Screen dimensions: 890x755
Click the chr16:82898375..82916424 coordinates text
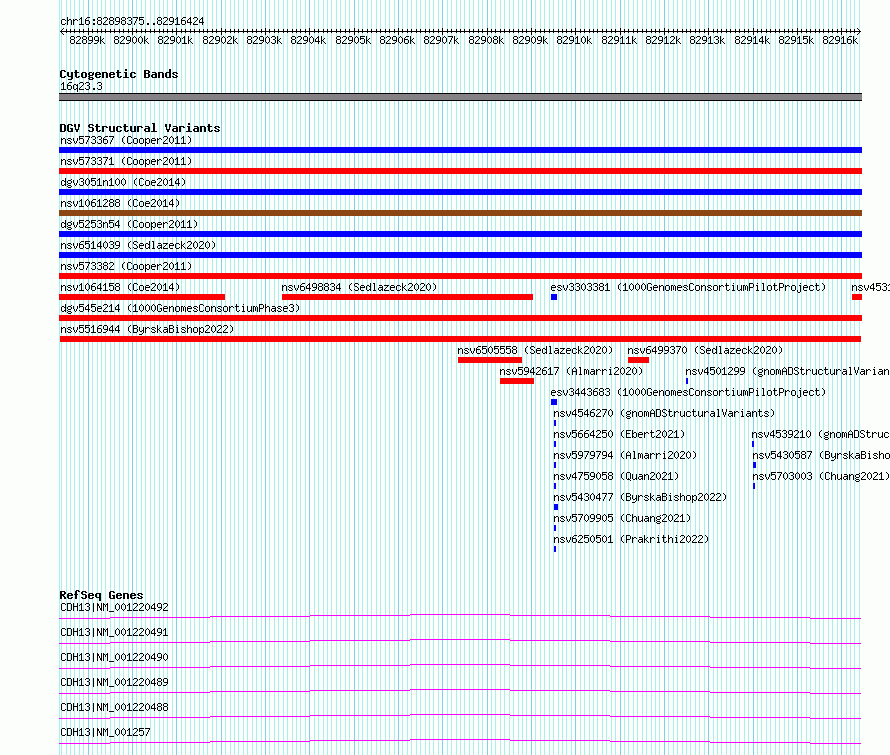pyautogui.click(x=132, y=22)
